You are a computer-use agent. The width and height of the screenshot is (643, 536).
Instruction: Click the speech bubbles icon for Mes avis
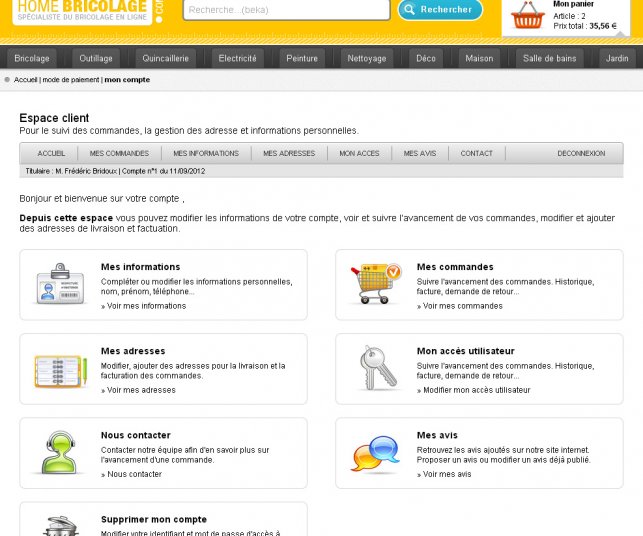pyautogui.click(x=375, y=453)
